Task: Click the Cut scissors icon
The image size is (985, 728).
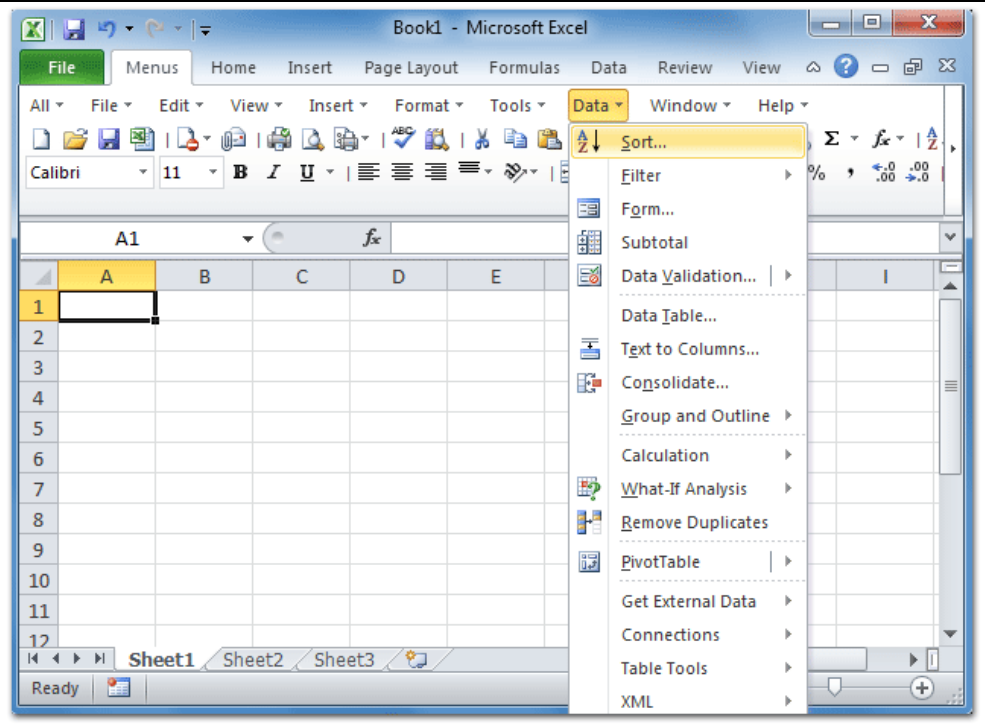Action: click(482, 139)
